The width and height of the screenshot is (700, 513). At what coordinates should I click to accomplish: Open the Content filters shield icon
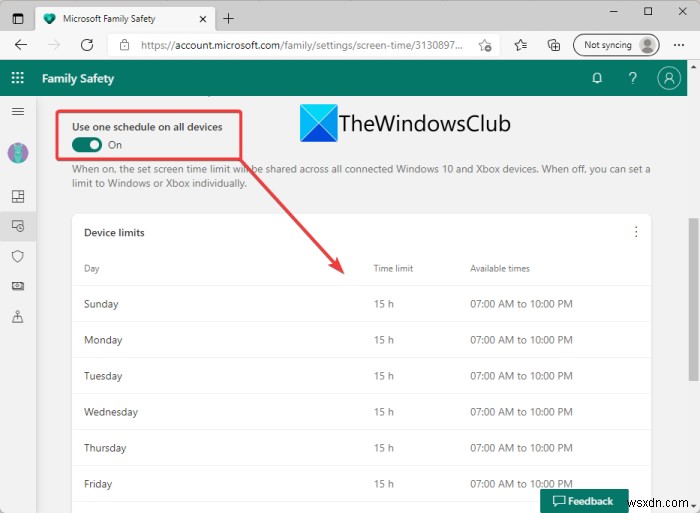[18, 256]
